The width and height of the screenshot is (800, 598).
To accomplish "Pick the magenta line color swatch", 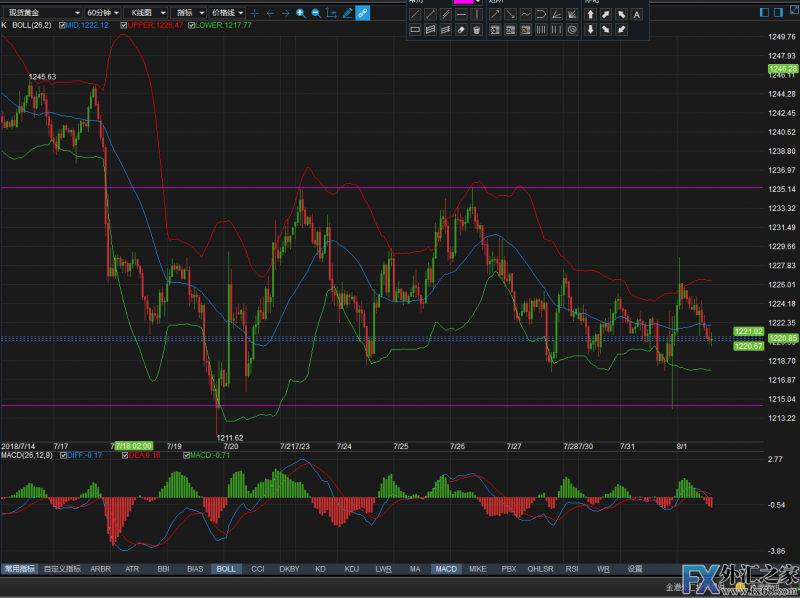I will pos(463,2).
